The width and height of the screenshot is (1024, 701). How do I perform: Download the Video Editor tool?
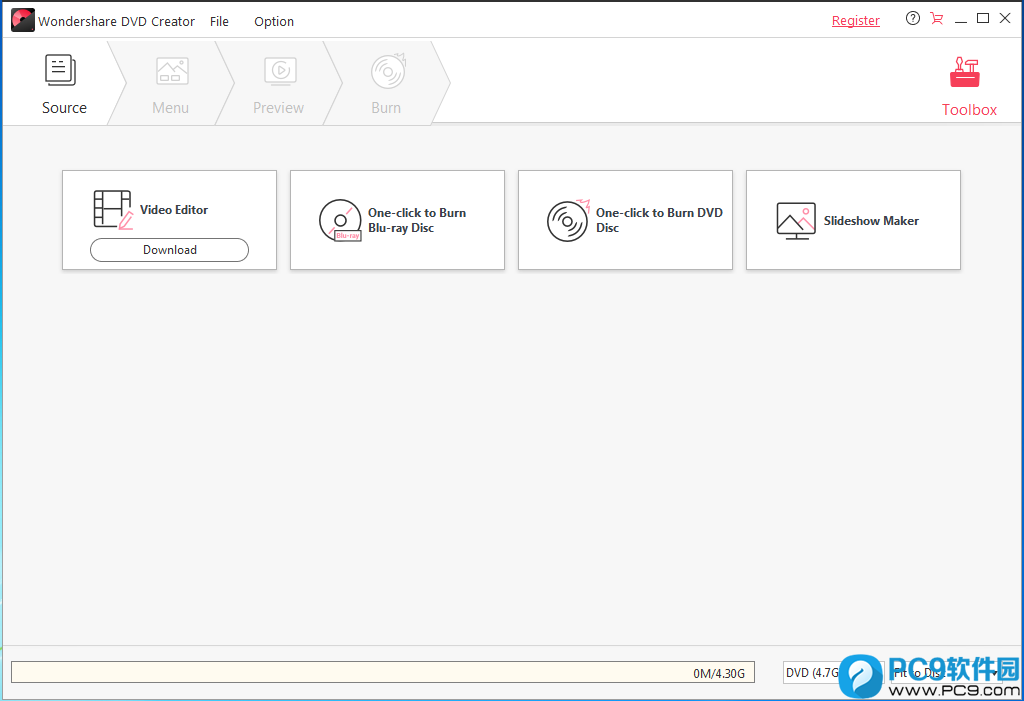pos(169,250)
